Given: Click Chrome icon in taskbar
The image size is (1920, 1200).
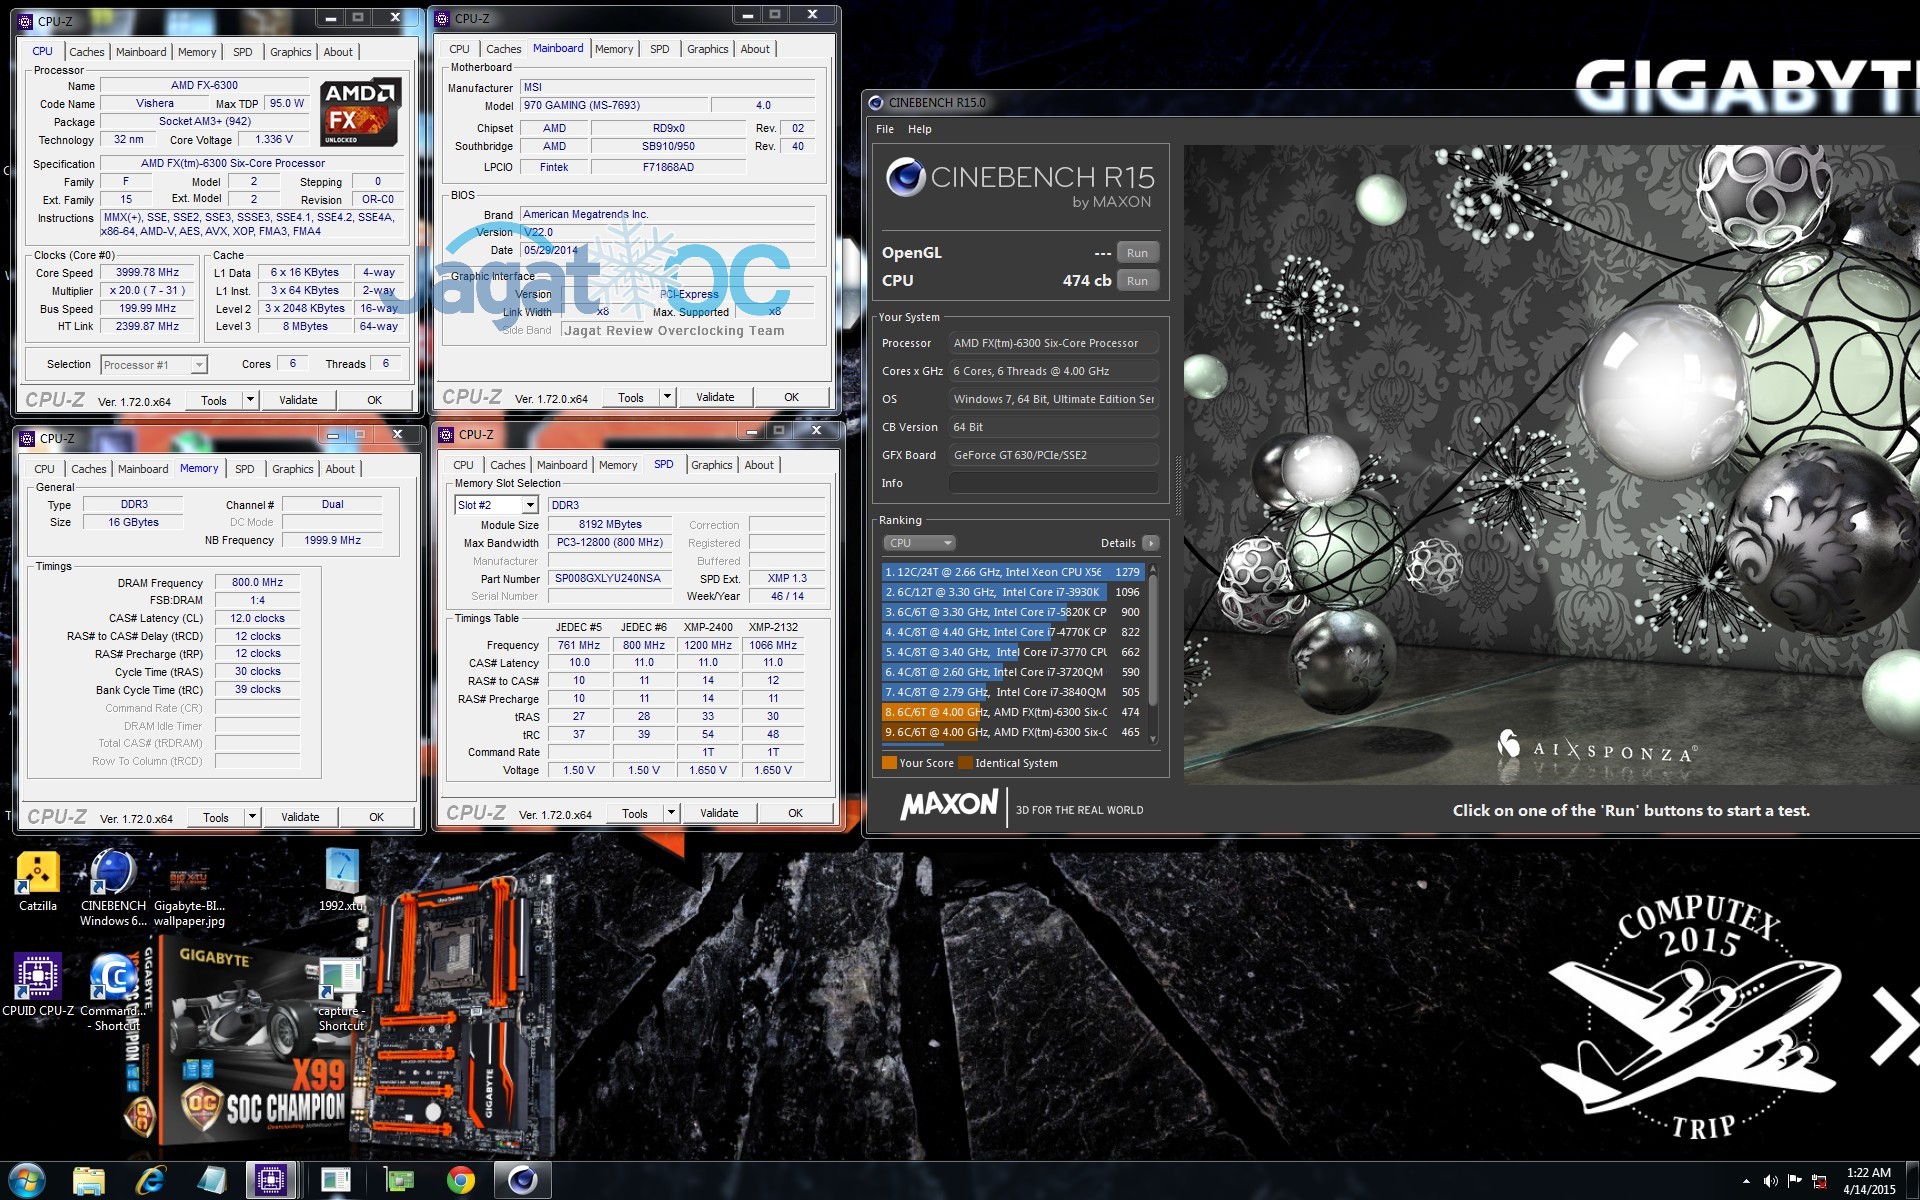Looking at the screenshot, I should coord(460,1180).
